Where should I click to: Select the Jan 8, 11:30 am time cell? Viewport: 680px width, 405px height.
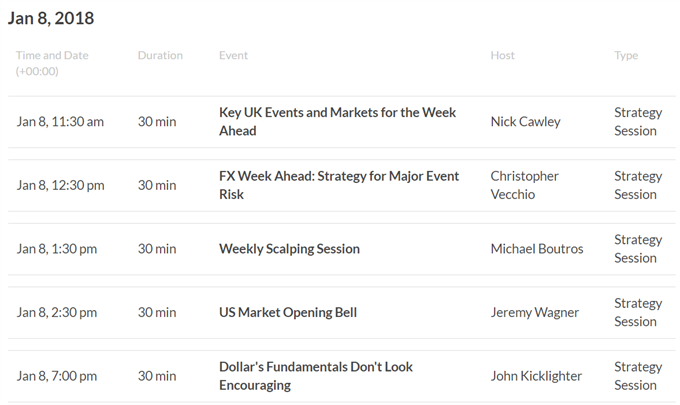(60, 122)
